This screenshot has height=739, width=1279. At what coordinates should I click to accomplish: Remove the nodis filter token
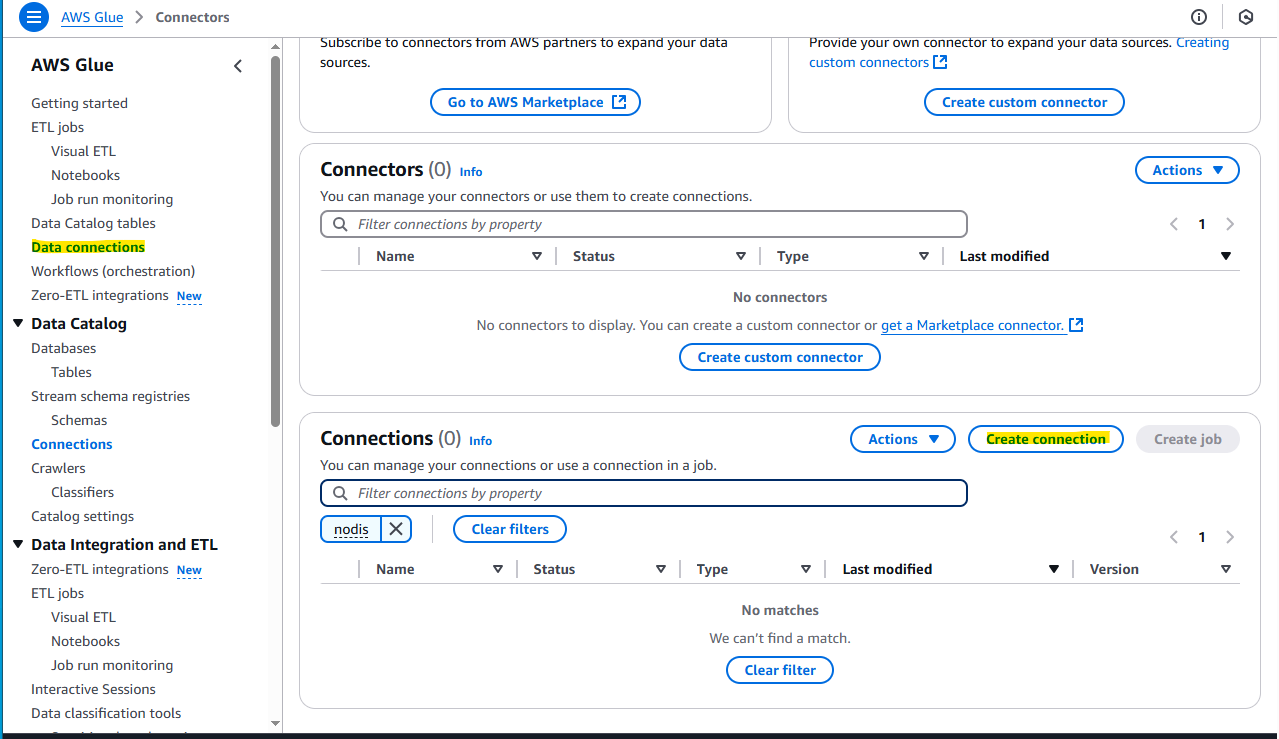point(396,529)
